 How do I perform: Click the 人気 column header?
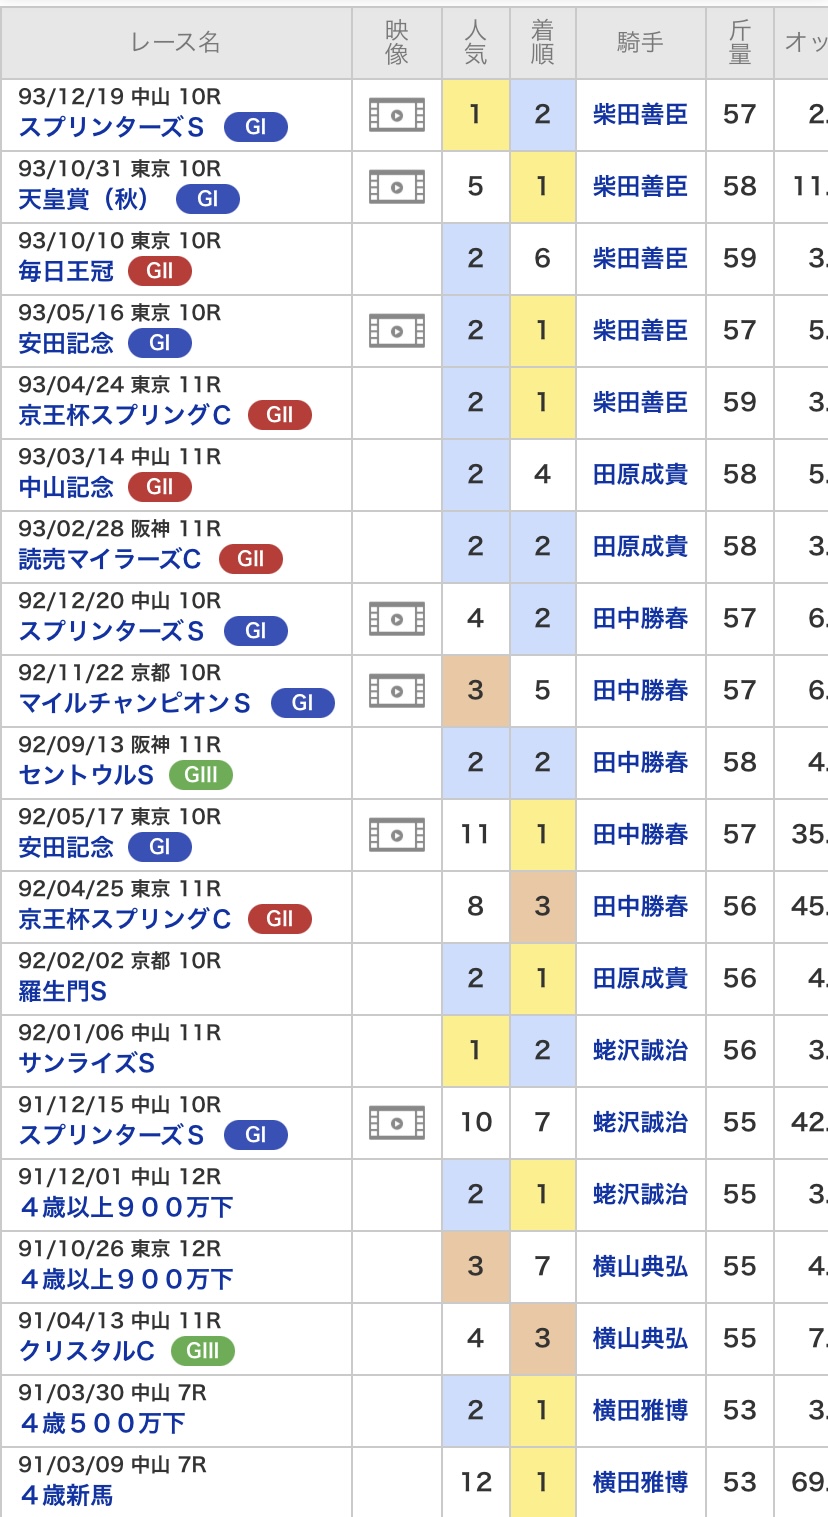pos(476,42)
